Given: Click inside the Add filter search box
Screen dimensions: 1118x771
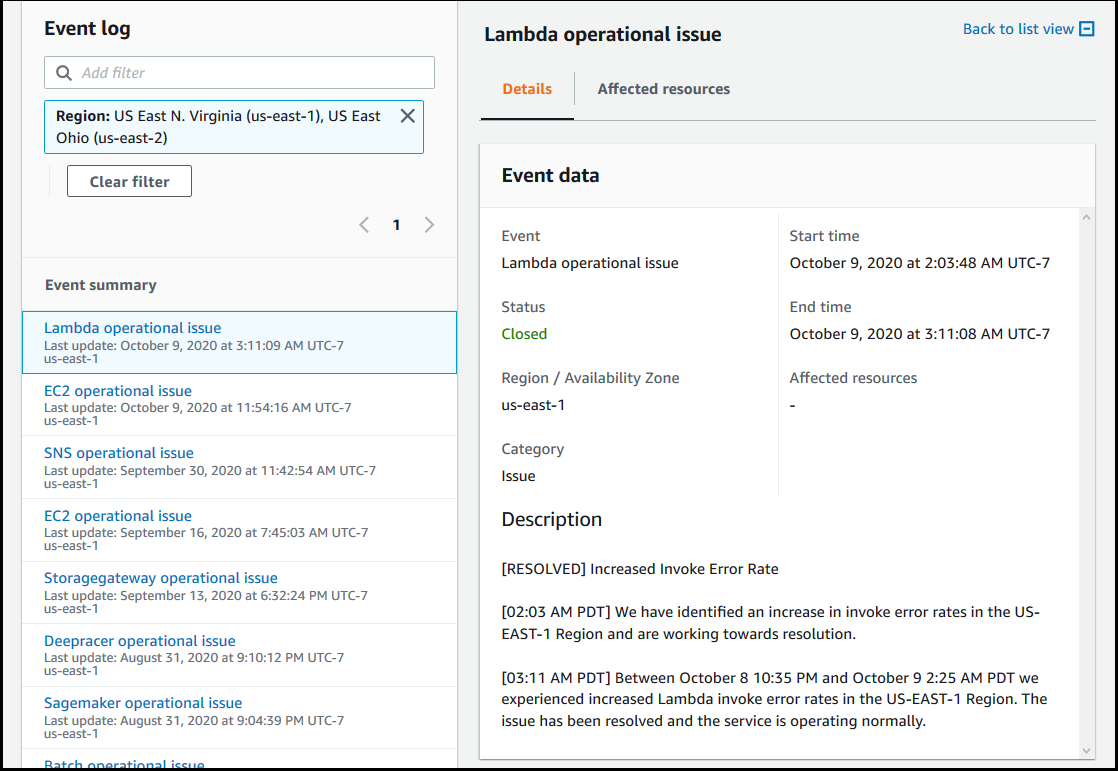Looking at the screenshot, I should (x=240, y=72).
